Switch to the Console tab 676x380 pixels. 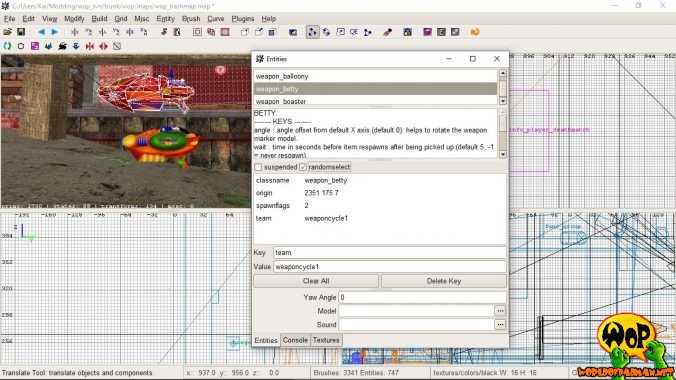pos(295,340)
